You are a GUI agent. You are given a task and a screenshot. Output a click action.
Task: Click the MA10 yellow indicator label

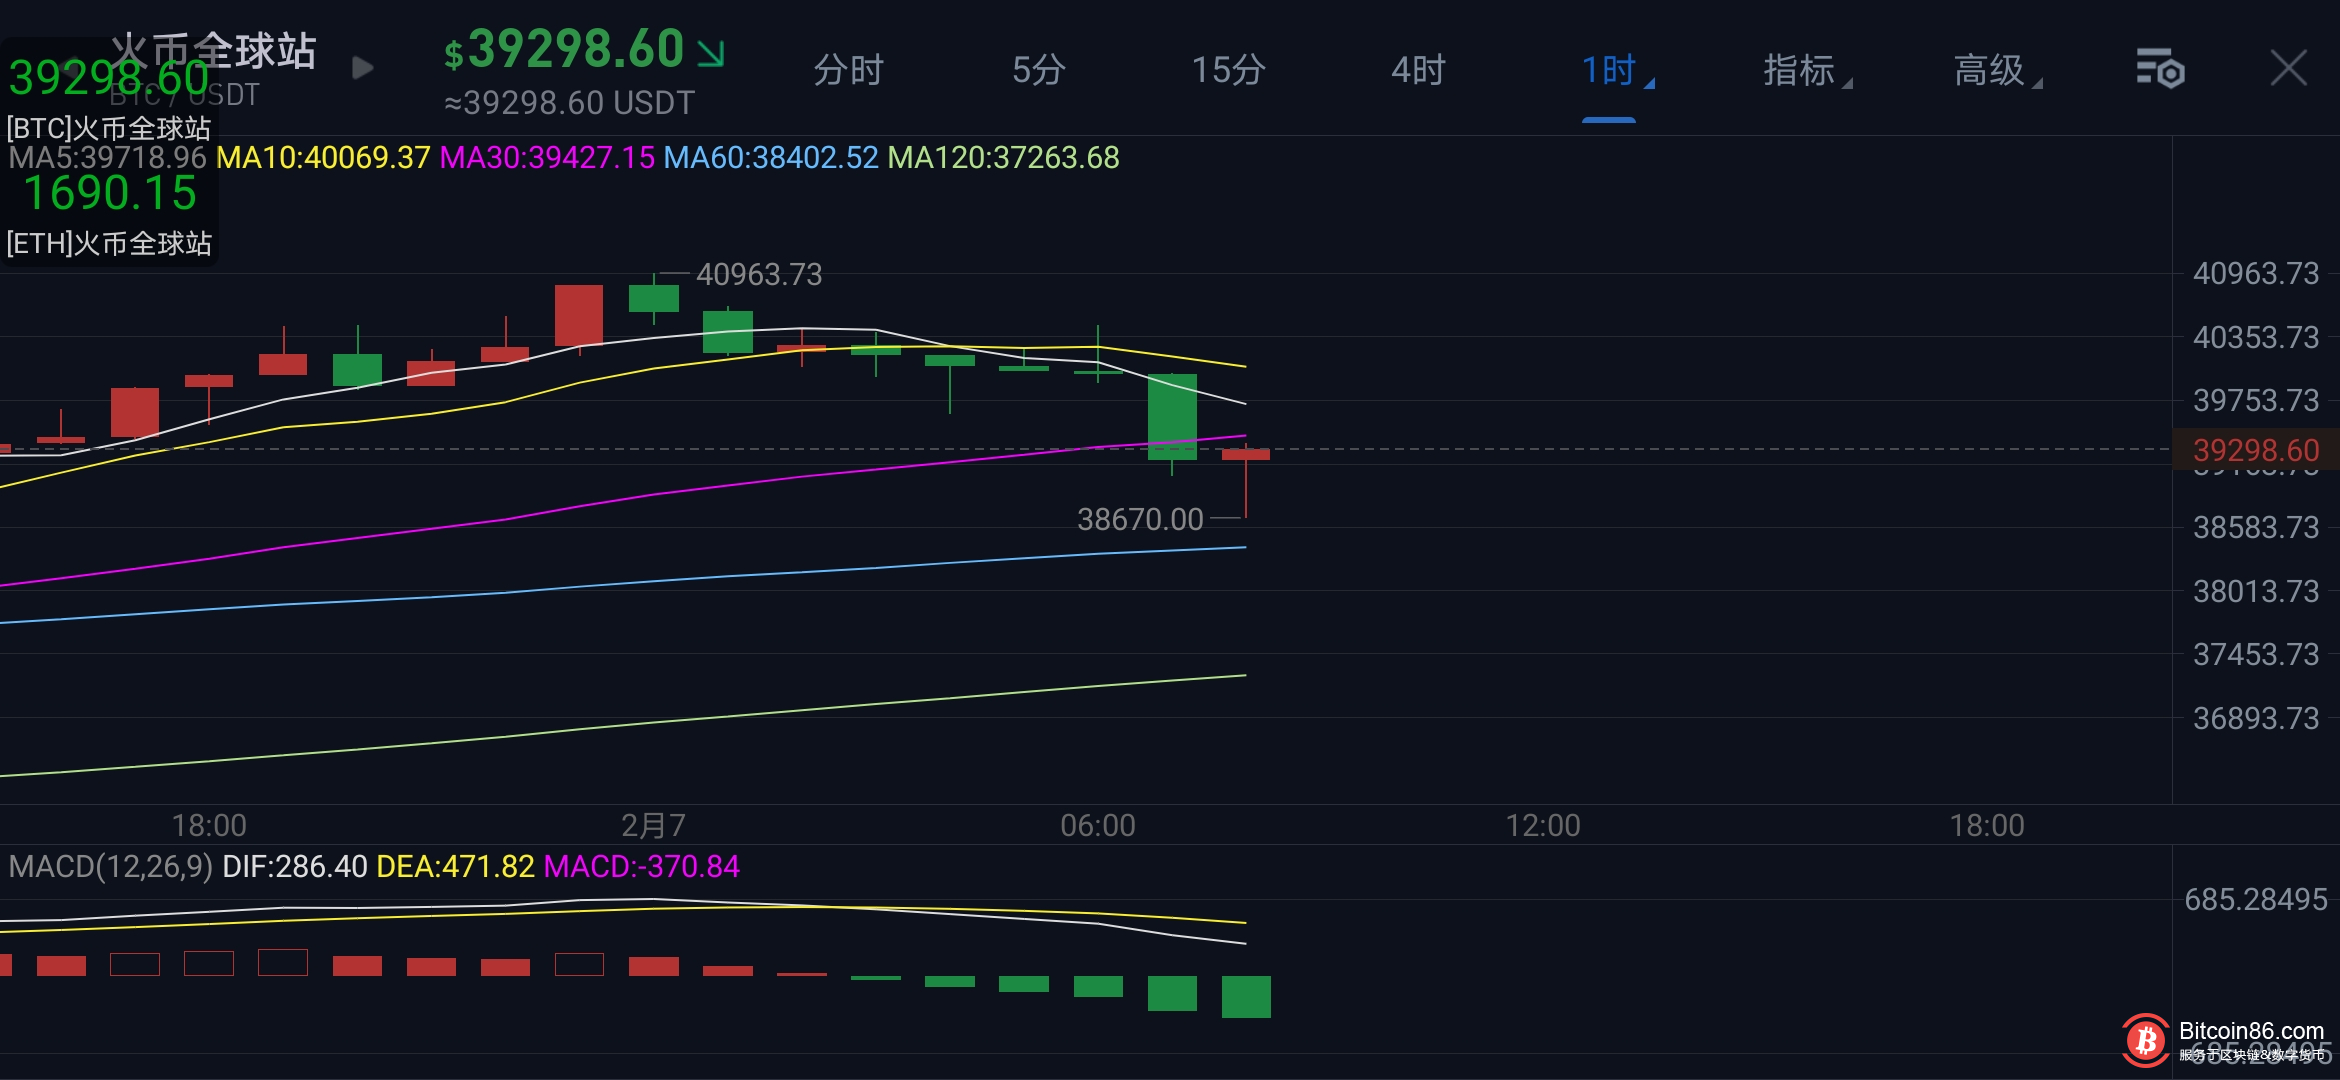pyautogui.click(x=323, y=157)
